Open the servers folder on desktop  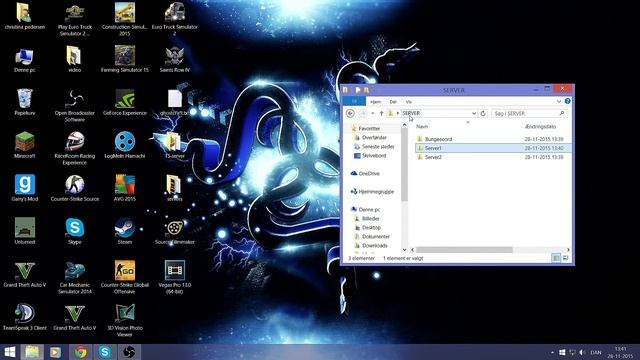tap(174, 188)
